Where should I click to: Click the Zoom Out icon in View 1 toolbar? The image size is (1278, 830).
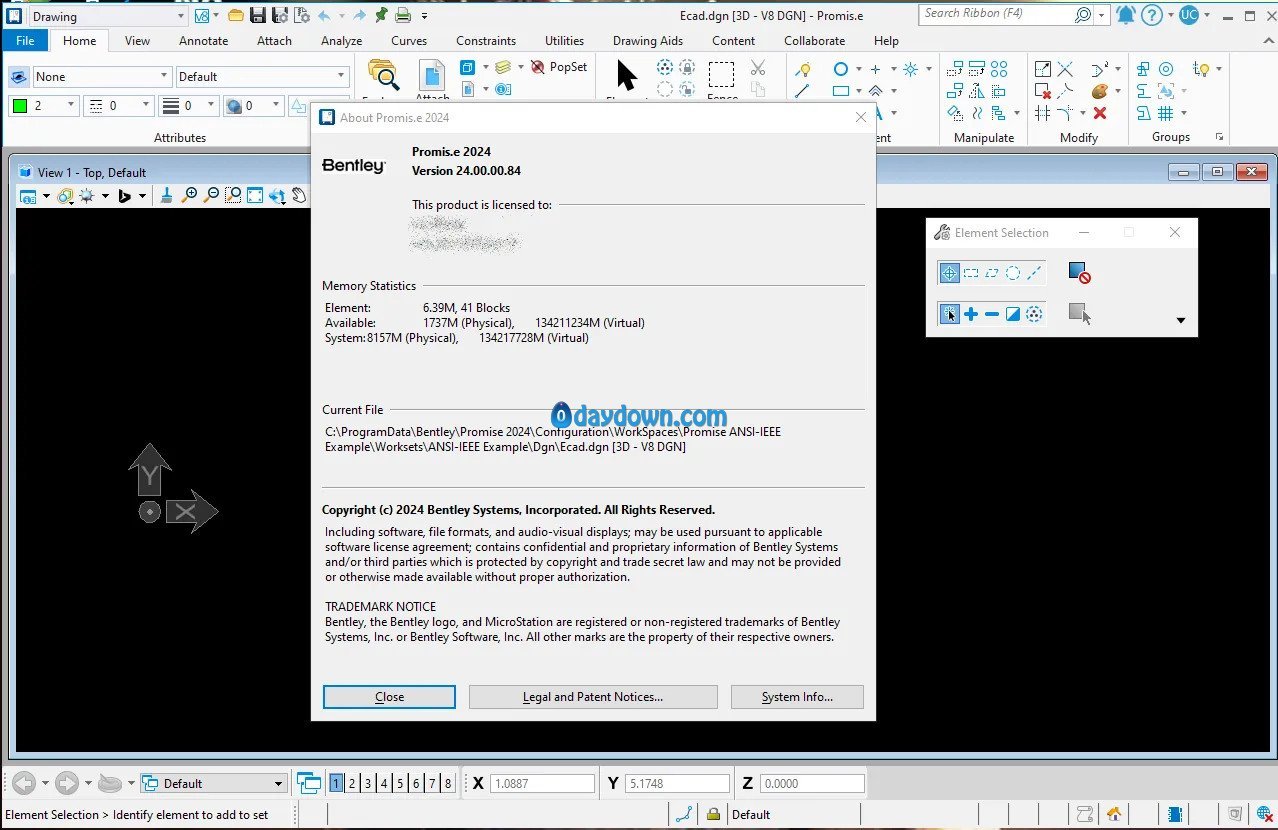211,196
